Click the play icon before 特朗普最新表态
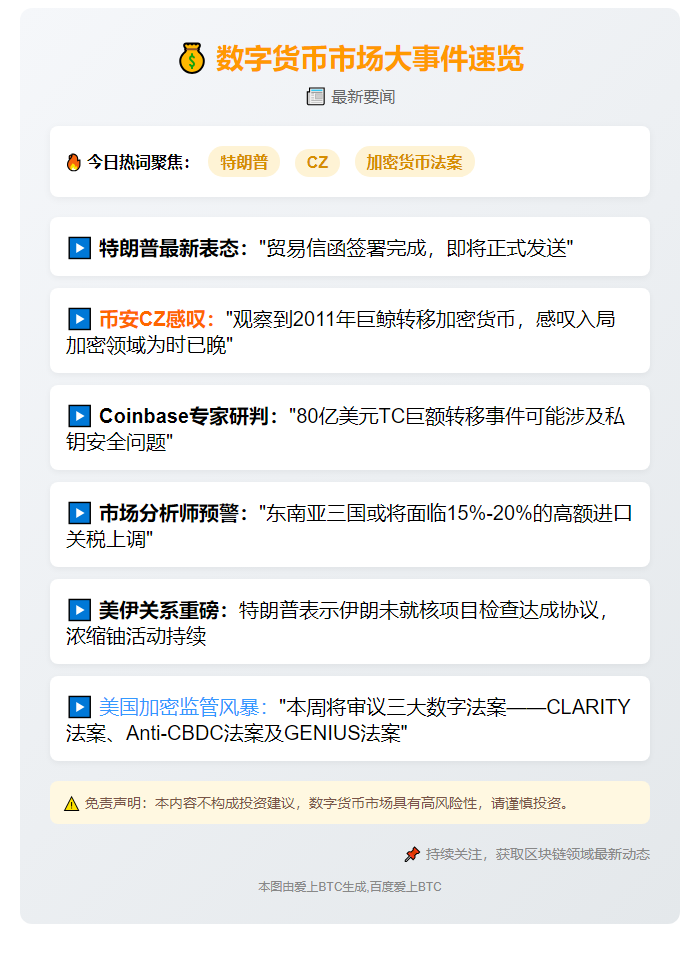The width and height of the screenshot is (700, 956). pos(79,248)
